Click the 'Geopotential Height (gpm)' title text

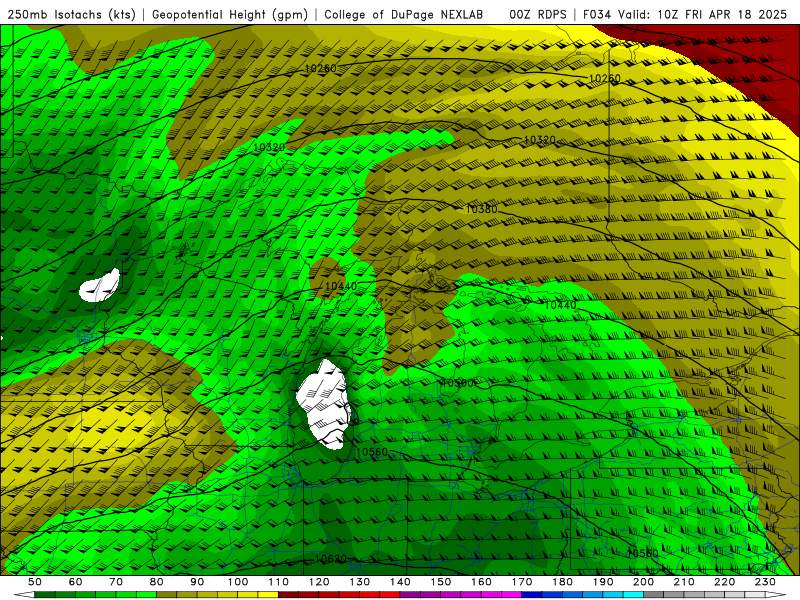pyautogui.click(x=230, y=14)
